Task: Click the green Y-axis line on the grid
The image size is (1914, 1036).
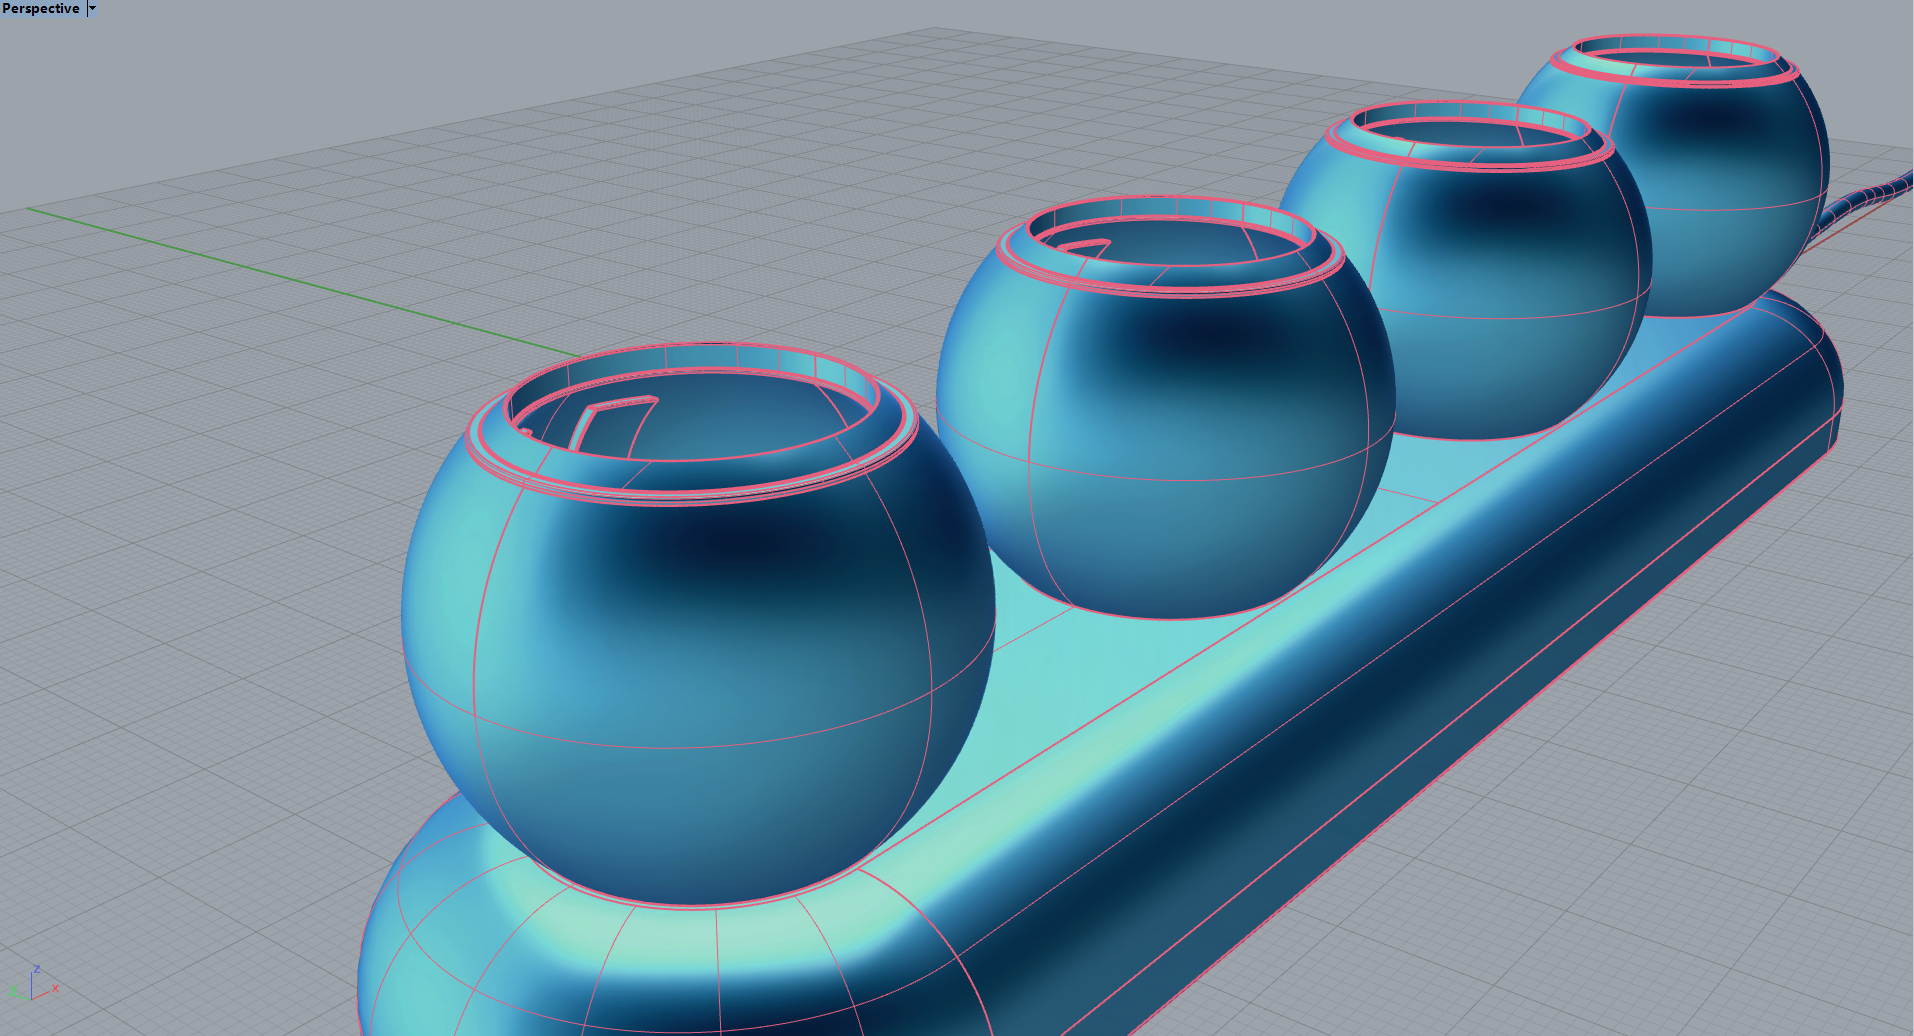Action: click(x=300, y=278)
